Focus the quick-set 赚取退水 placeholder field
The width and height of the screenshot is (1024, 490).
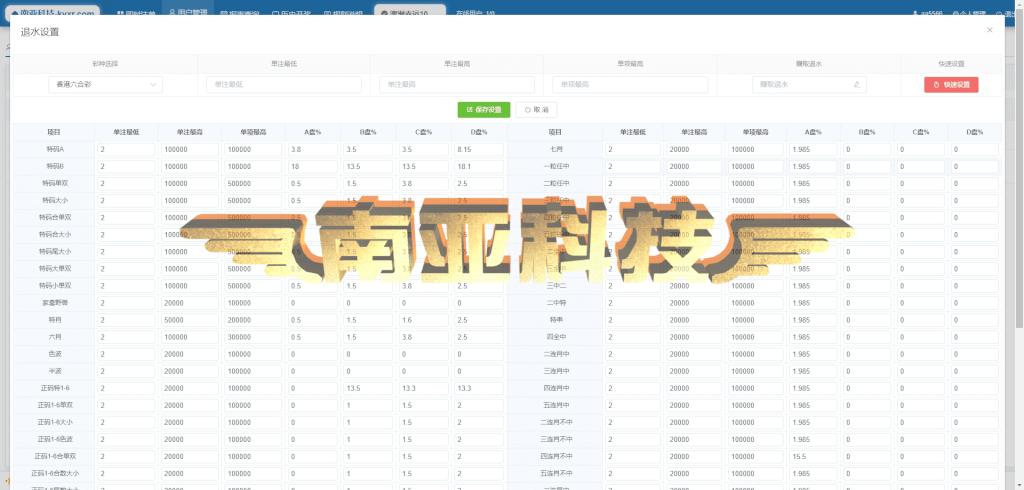pos(809,84)
